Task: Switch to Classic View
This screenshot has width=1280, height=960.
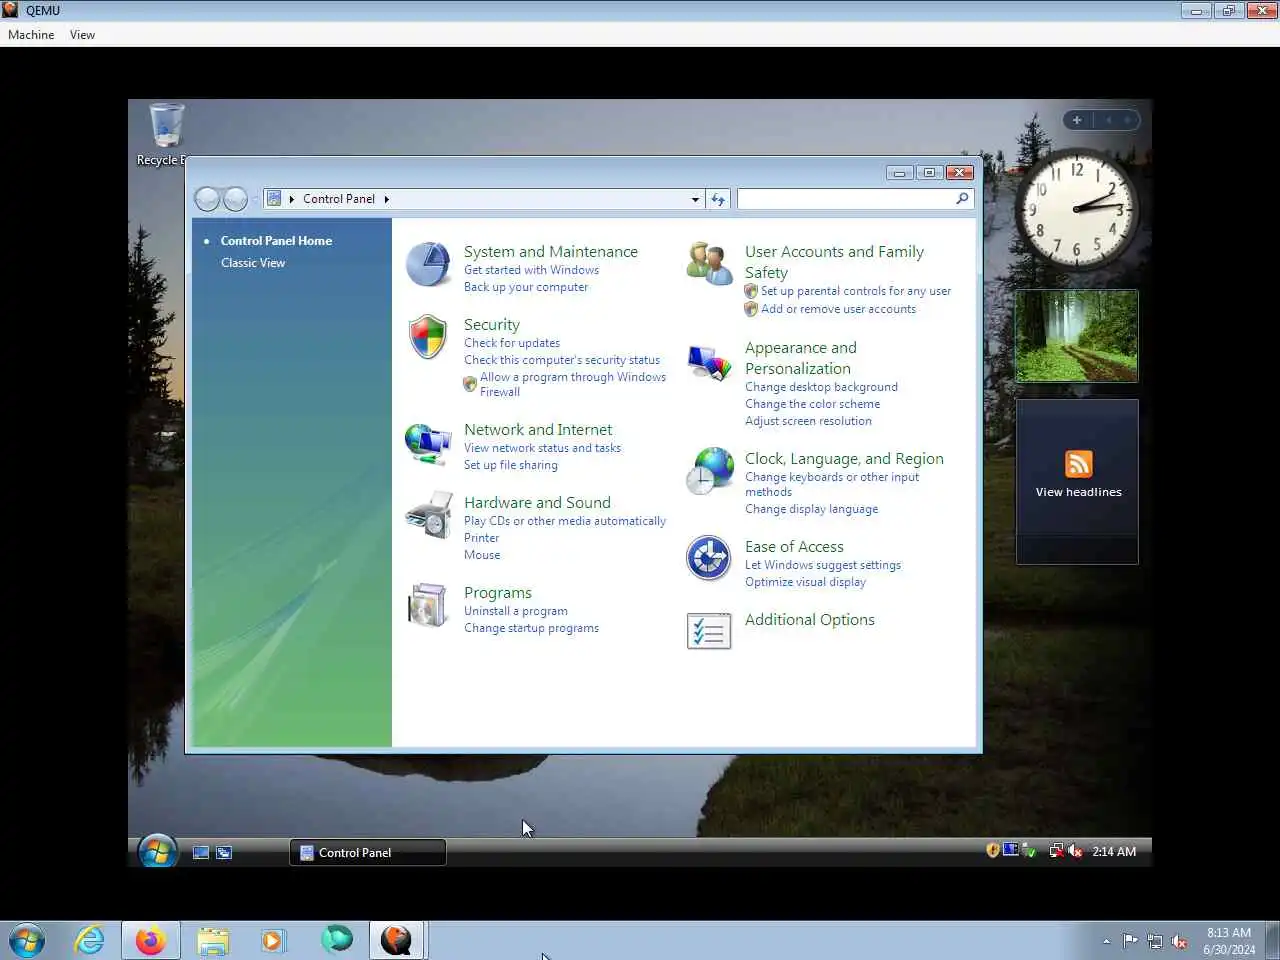Action: click(x=253, y=262)
